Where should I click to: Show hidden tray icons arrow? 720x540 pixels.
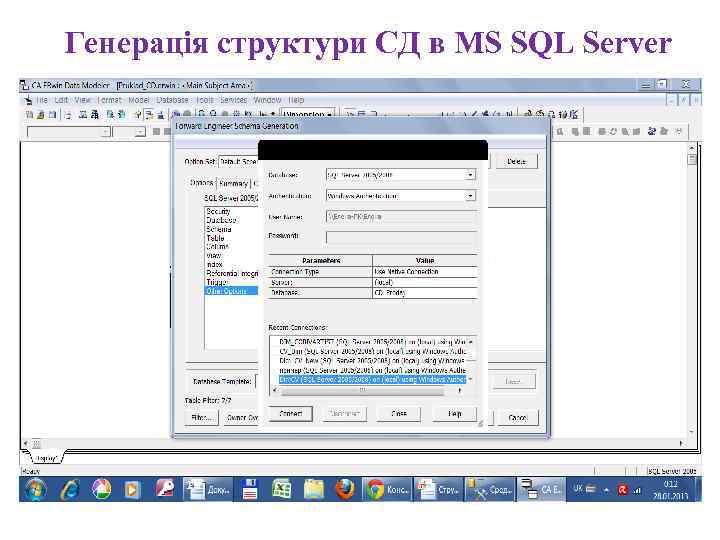(606, 490)
